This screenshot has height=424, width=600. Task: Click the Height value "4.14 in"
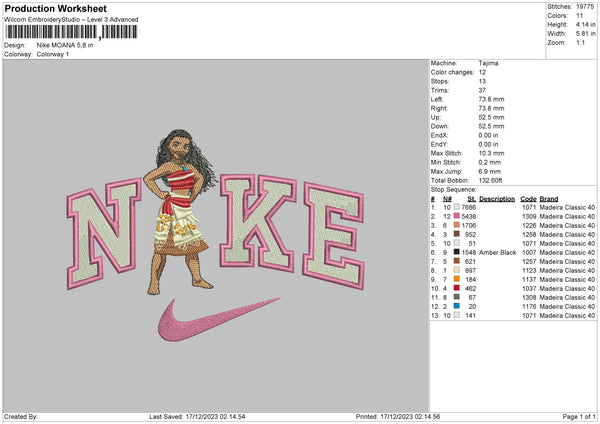[x=586, y=24]
